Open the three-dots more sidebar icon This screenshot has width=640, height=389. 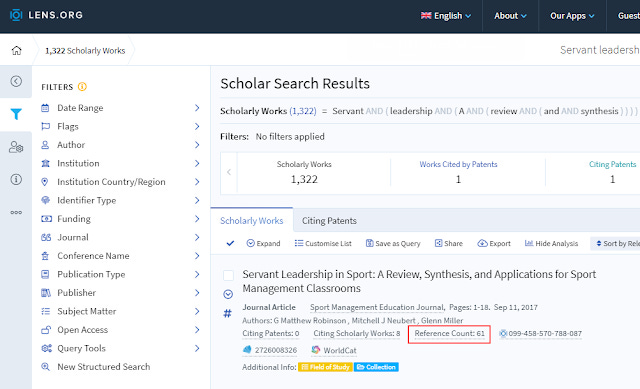(x=16, y=212)
